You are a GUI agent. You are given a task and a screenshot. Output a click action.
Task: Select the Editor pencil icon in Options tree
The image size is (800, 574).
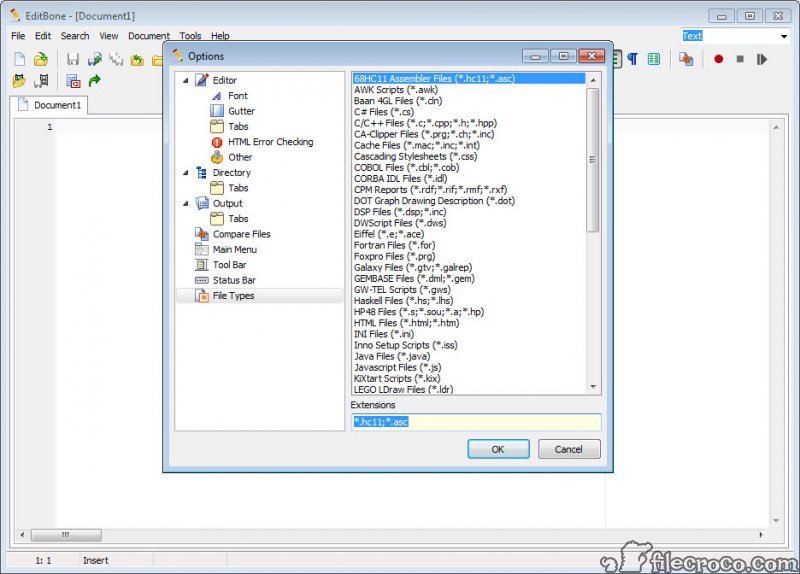click(202, 80)
